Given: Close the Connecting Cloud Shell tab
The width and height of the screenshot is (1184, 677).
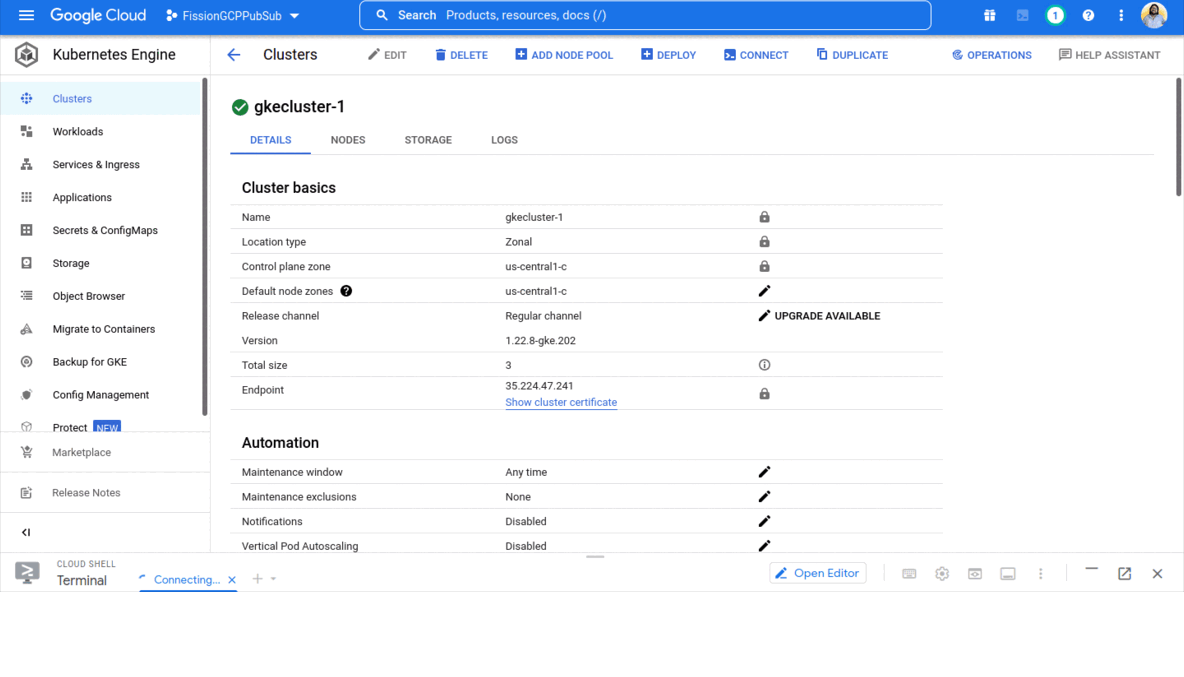Looking at the screenshot, I should (232, 580).
